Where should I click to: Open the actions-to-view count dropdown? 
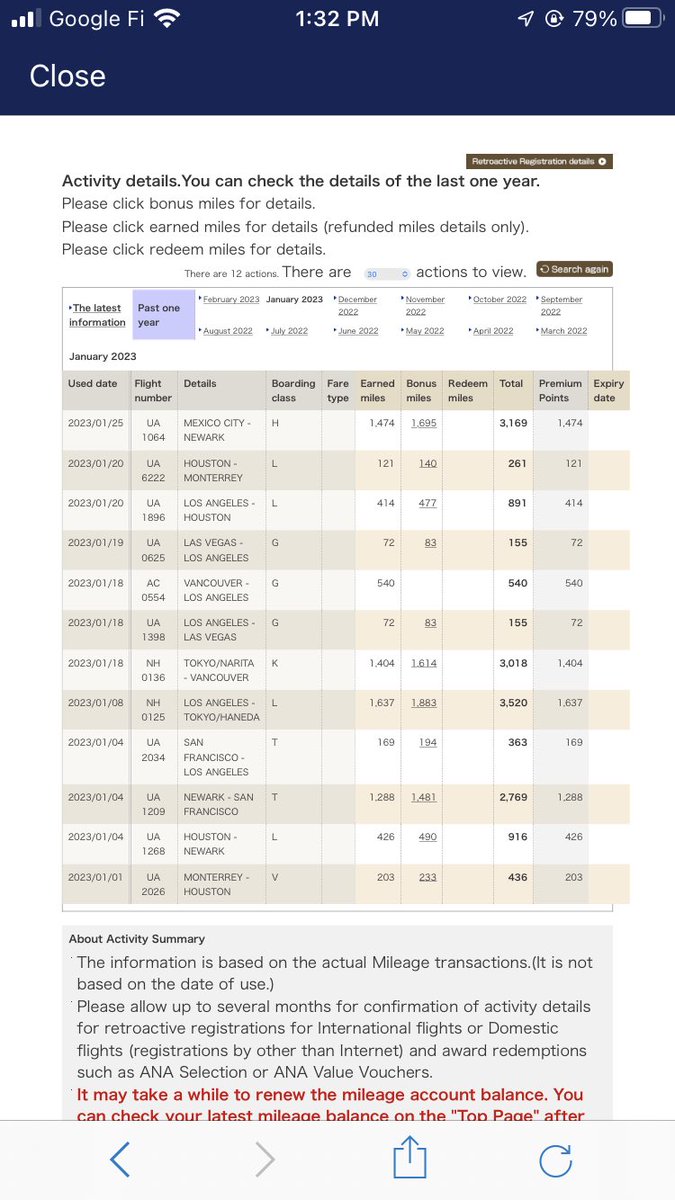[387, 273]
